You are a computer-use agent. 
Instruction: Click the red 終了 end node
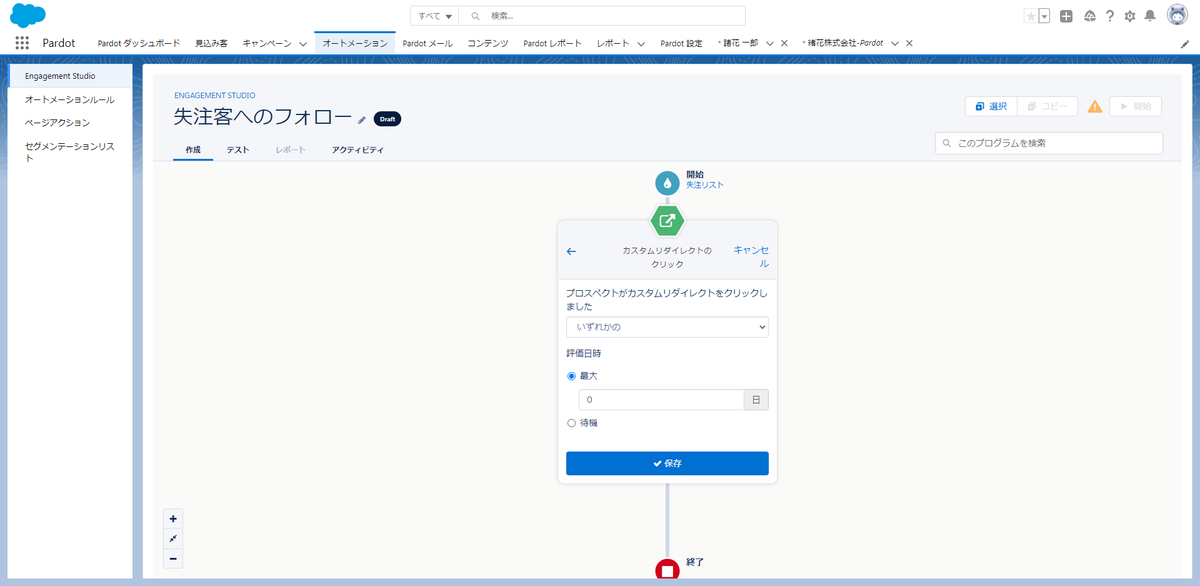click(x=667, y=570)
